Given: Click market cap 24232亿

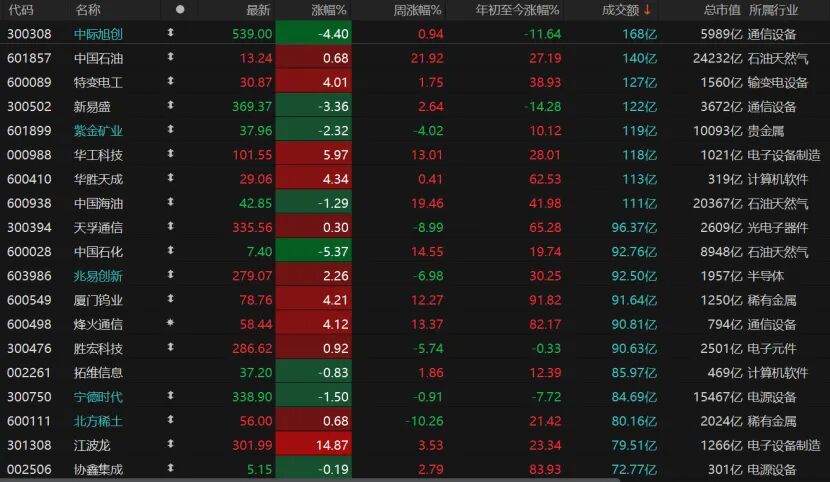Looking at the screenshot, I should pos(717,58).
